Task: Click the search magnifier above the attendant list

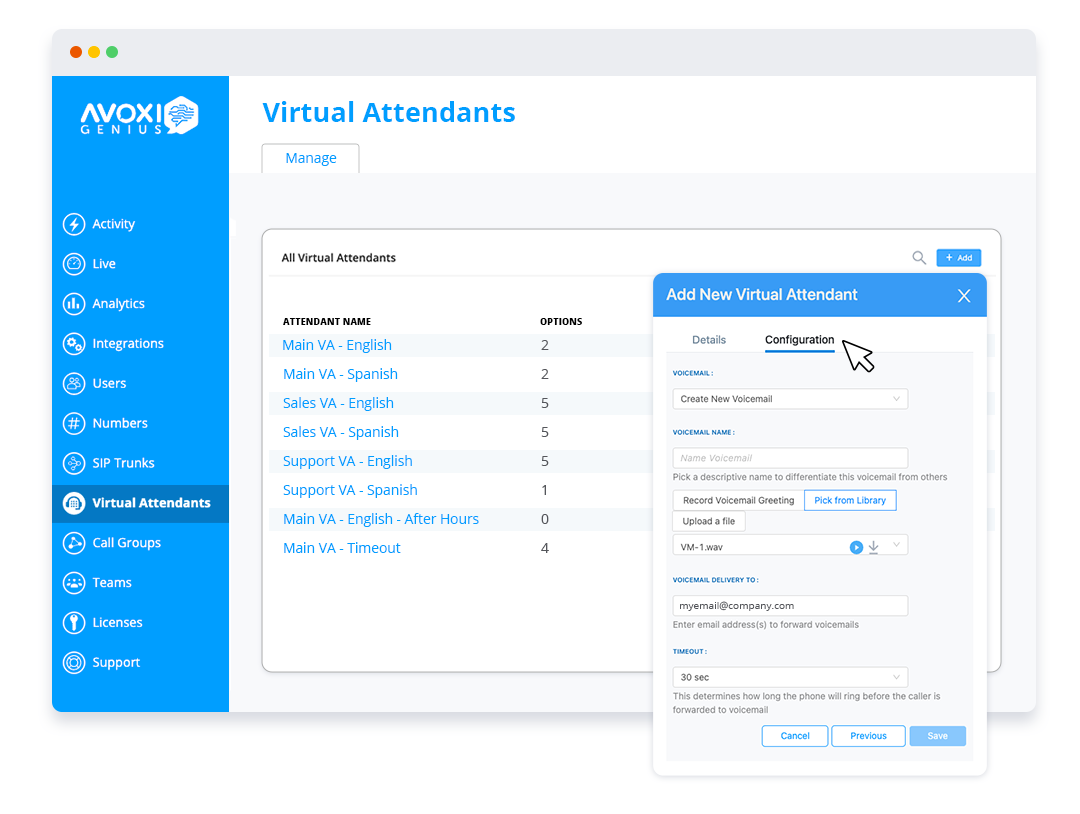Action: pyautogui.click(x=919, y=258)
